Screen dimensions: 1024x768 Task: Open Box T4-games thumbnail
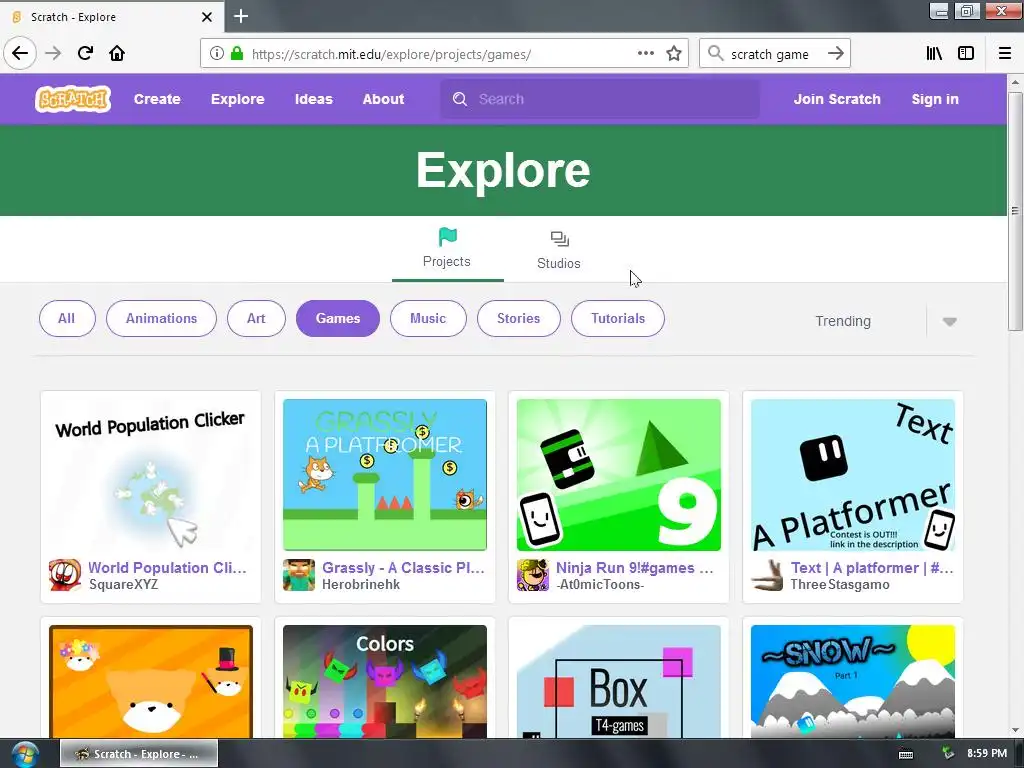(x=618, y=681)
